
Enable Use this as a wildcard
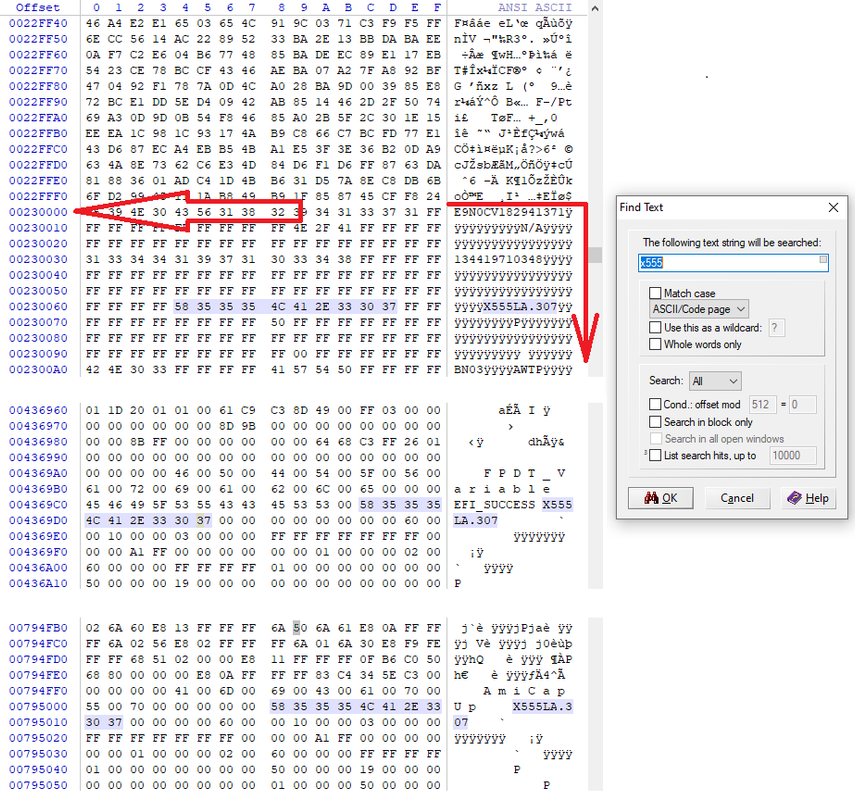(655, 328)
